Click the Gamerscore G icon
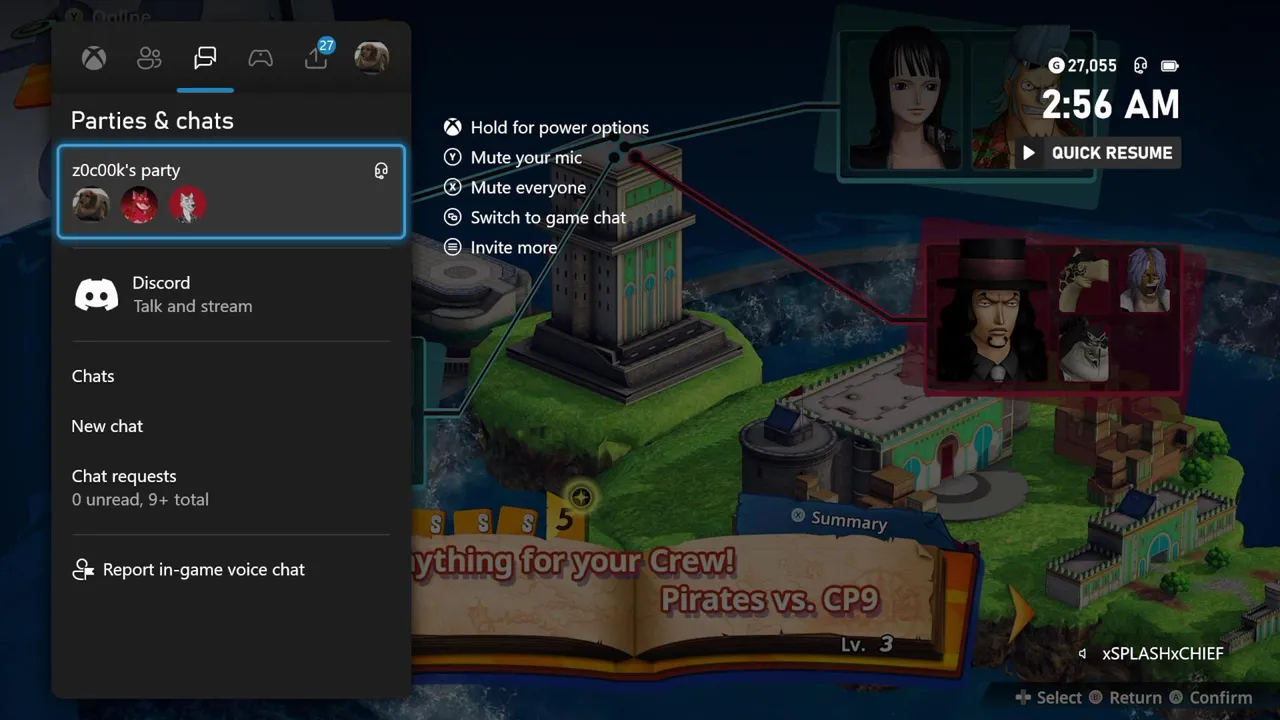 tap(1056, 66)
